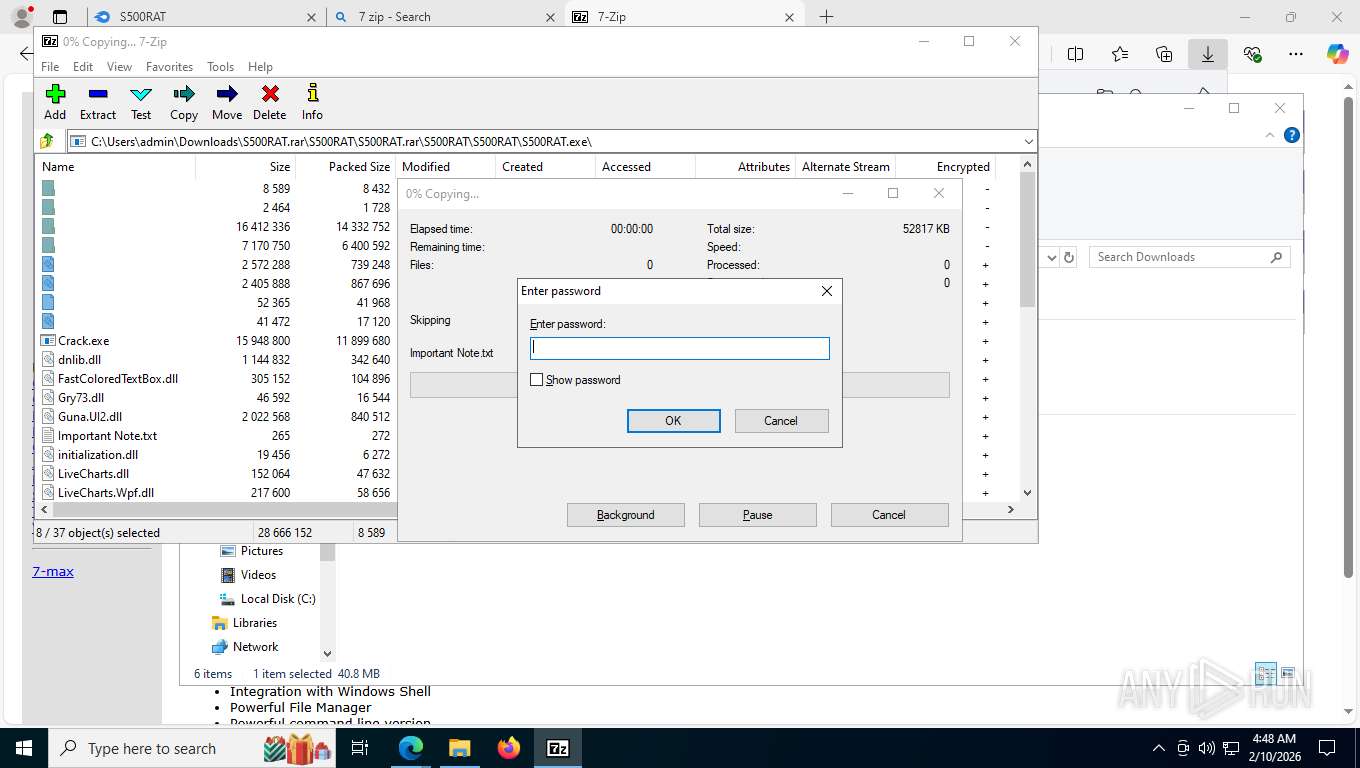Image resolution: width=1360 pixels, height=768 pixels.
Task: Open Edge tab actions icon
Action: click(60, 17)
